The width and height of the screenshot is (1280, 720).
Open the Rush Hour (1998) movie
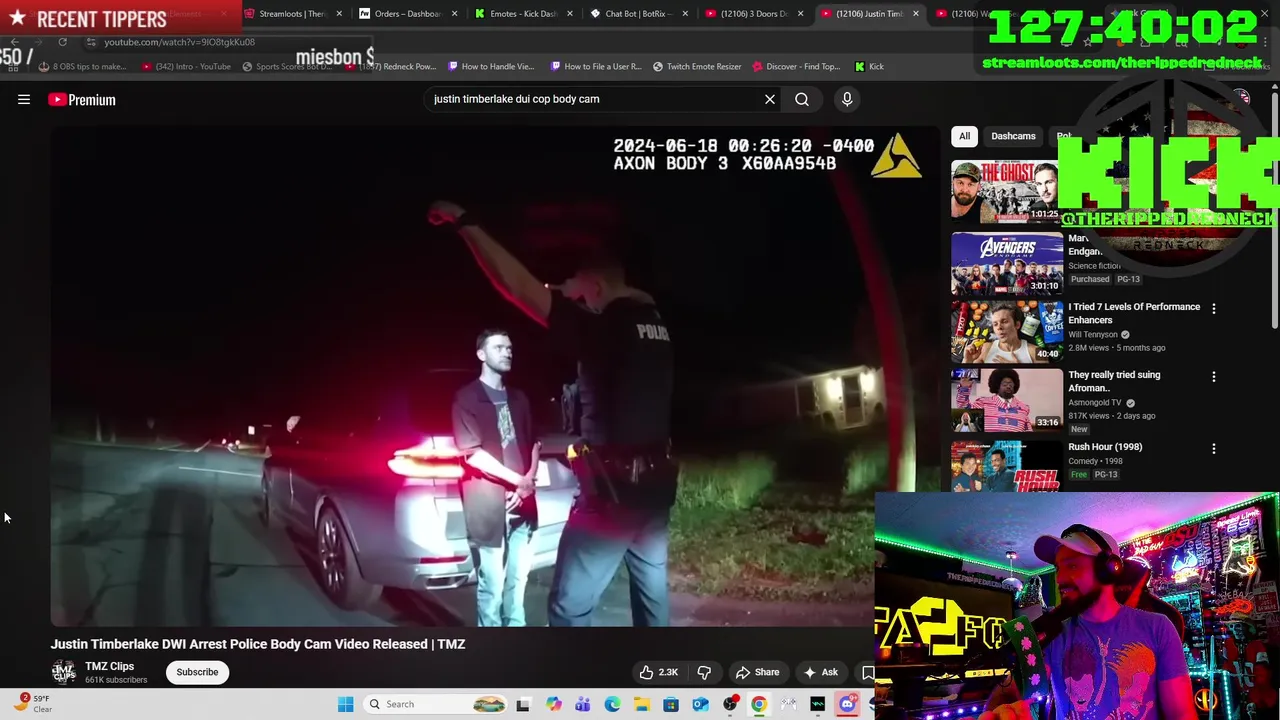click(x=1105, y=447)
